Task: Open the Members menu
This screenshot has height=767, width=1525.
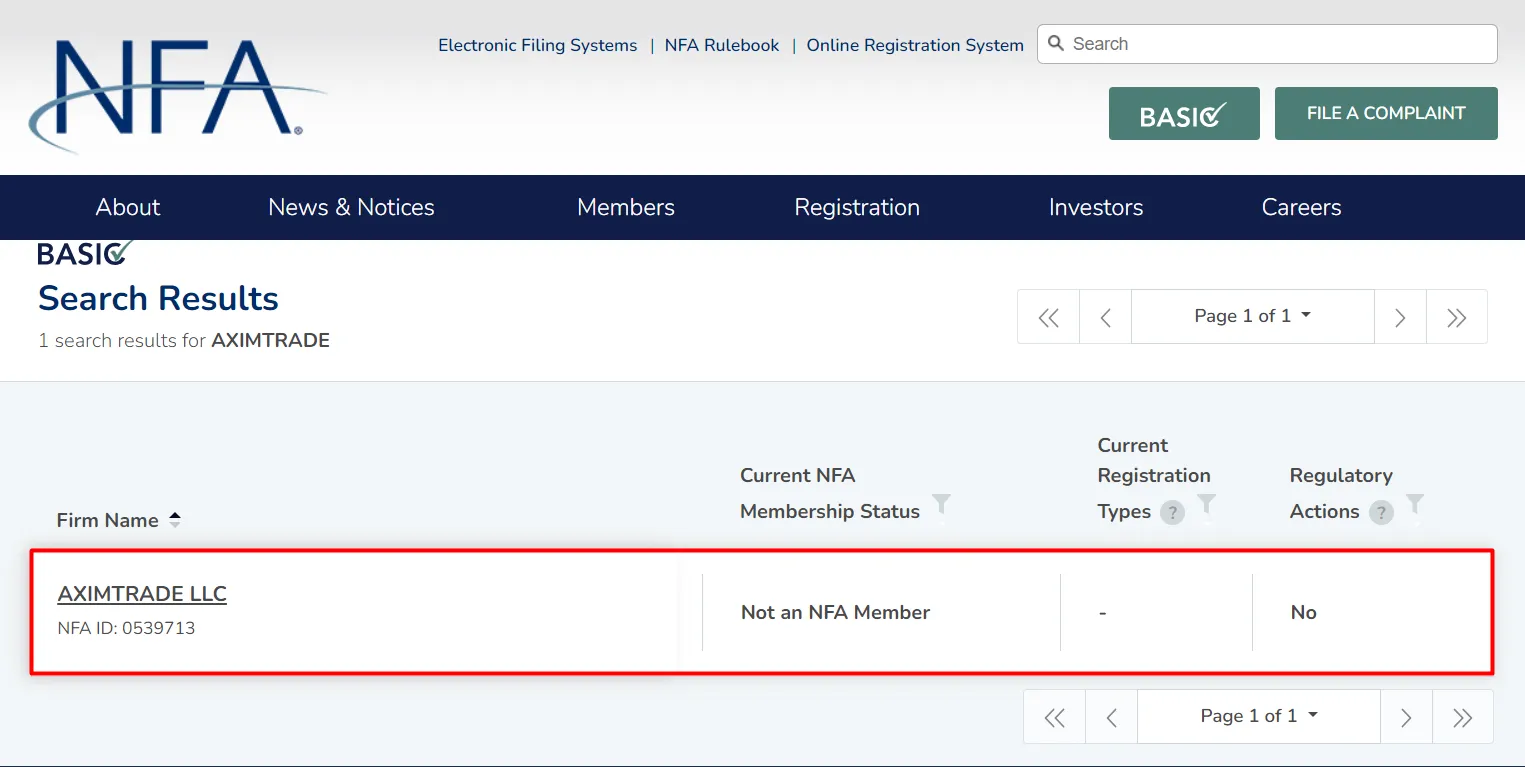Action: coord(626,207)
